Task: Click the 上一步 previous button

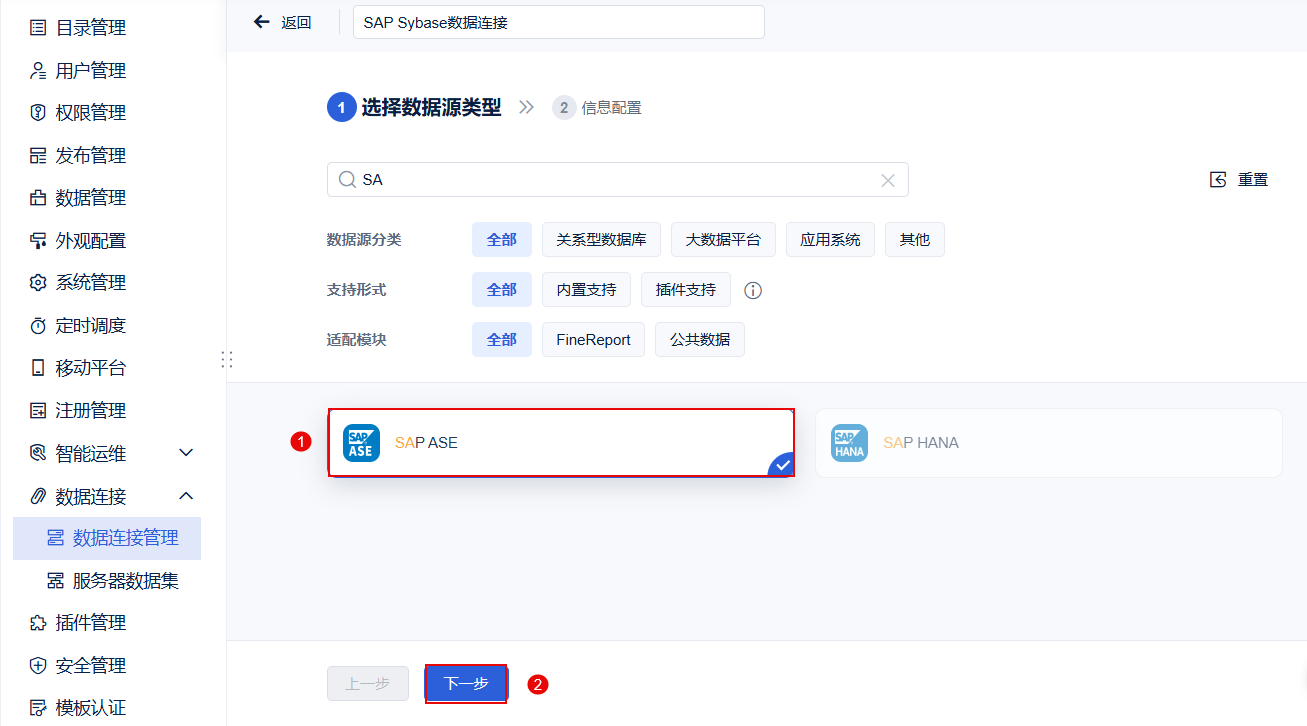Action: [x=368, y=684]
